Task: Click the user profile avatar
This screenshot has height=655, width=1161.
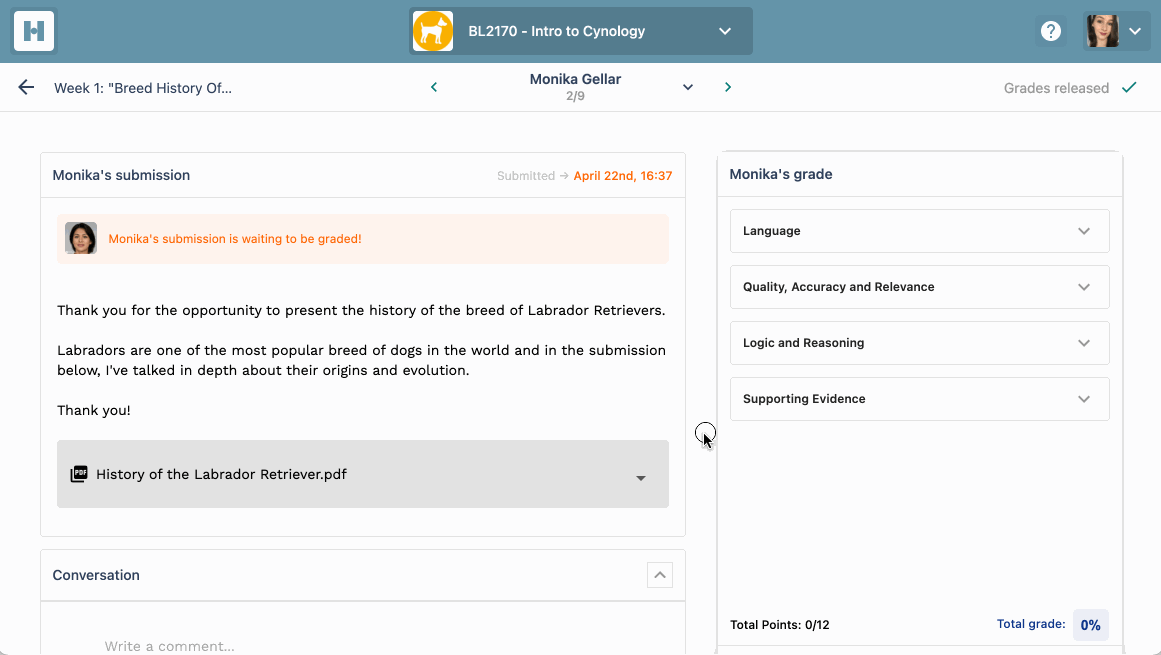Action: click(x=1103, y=31)
